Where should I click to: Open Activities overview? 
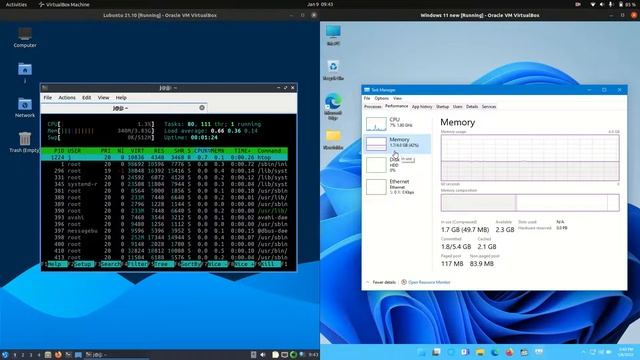[16, 4]
